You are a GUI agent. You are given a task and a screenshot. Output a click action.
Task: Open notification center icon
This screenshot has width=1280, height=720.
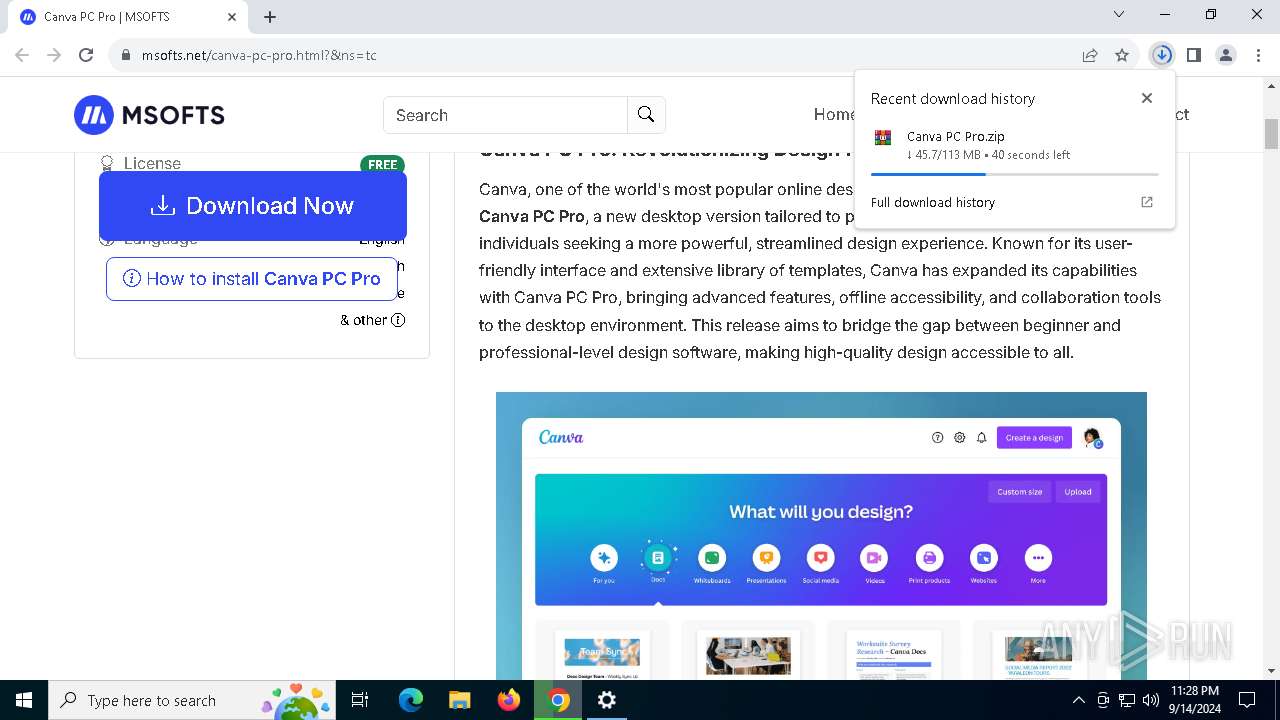(x=1247, y=700)
